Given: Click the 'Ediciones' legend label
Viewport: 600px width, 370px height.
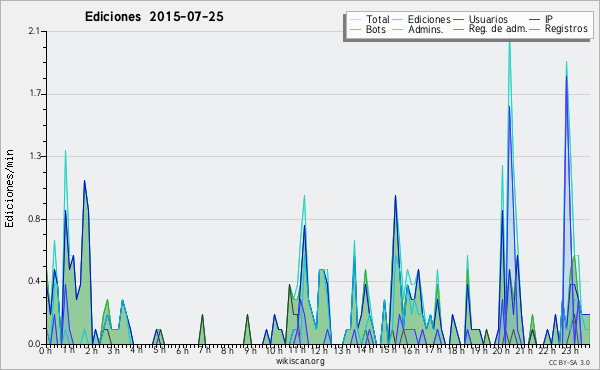Looking at the screenshot, I should coord(429,19).
